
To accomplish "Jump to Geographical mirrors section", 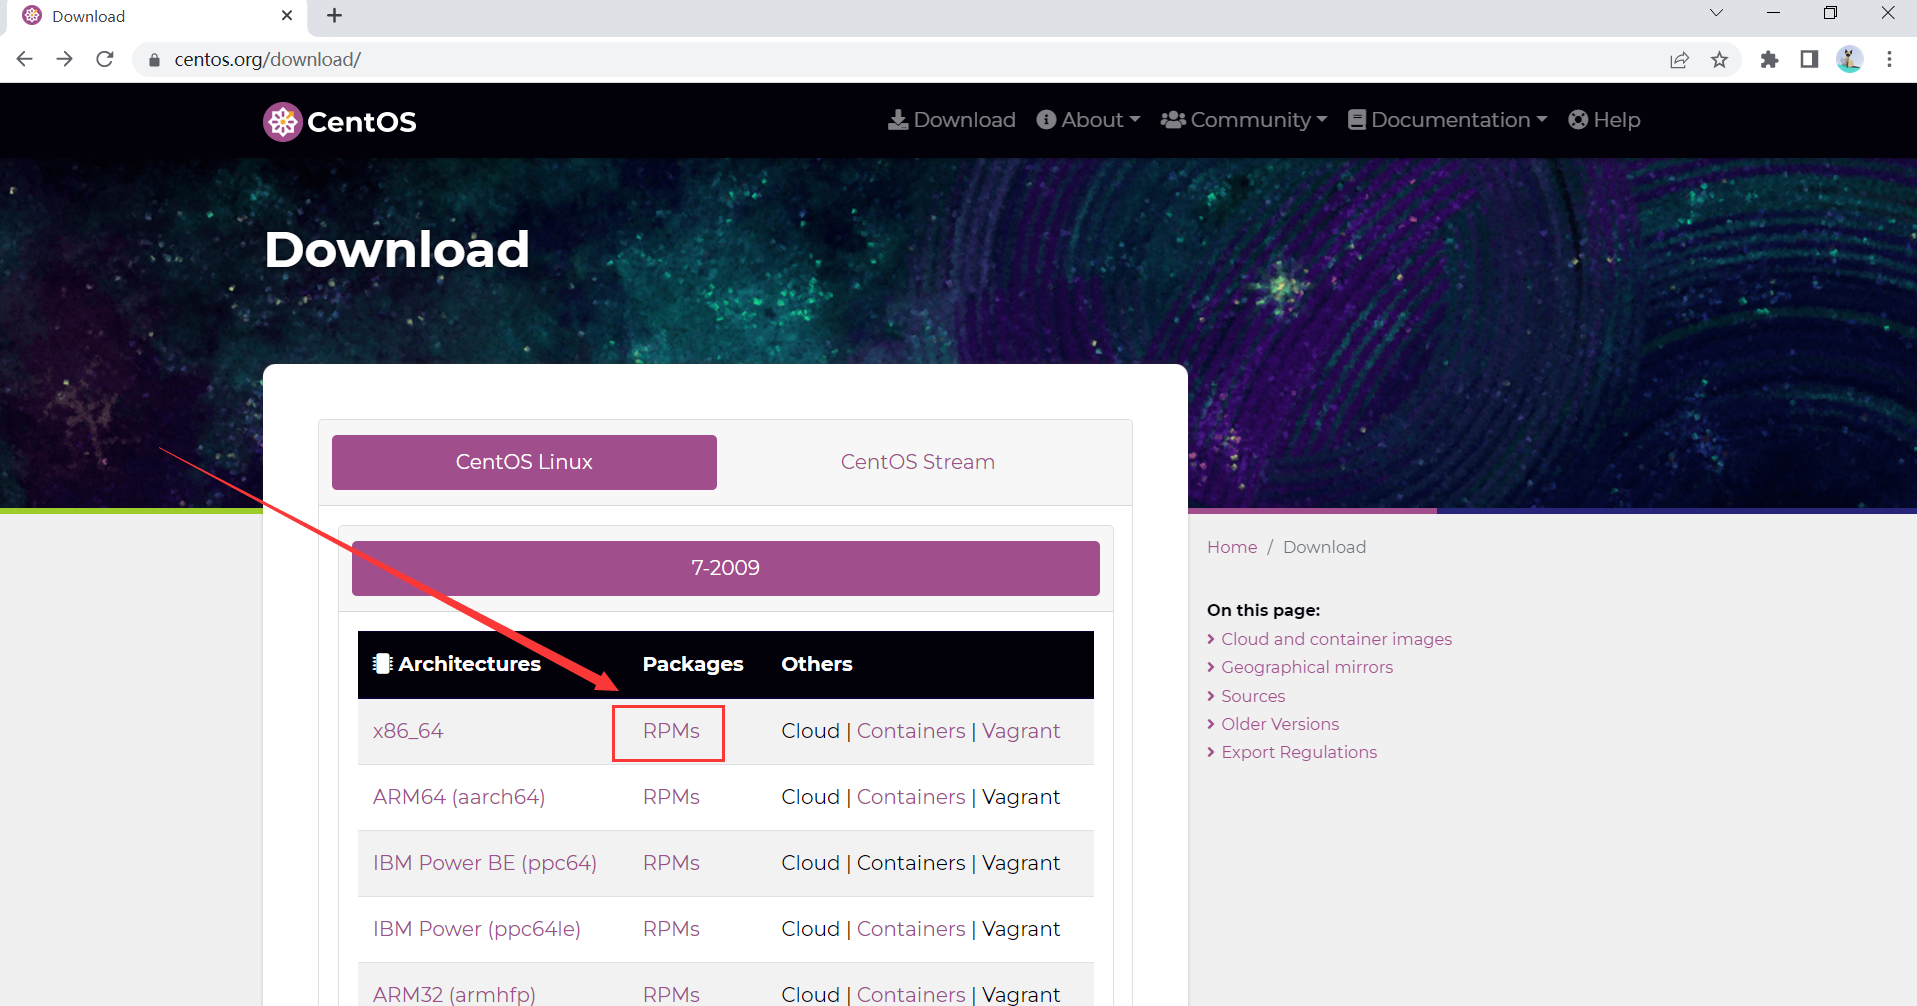I will coord(1307,667).
